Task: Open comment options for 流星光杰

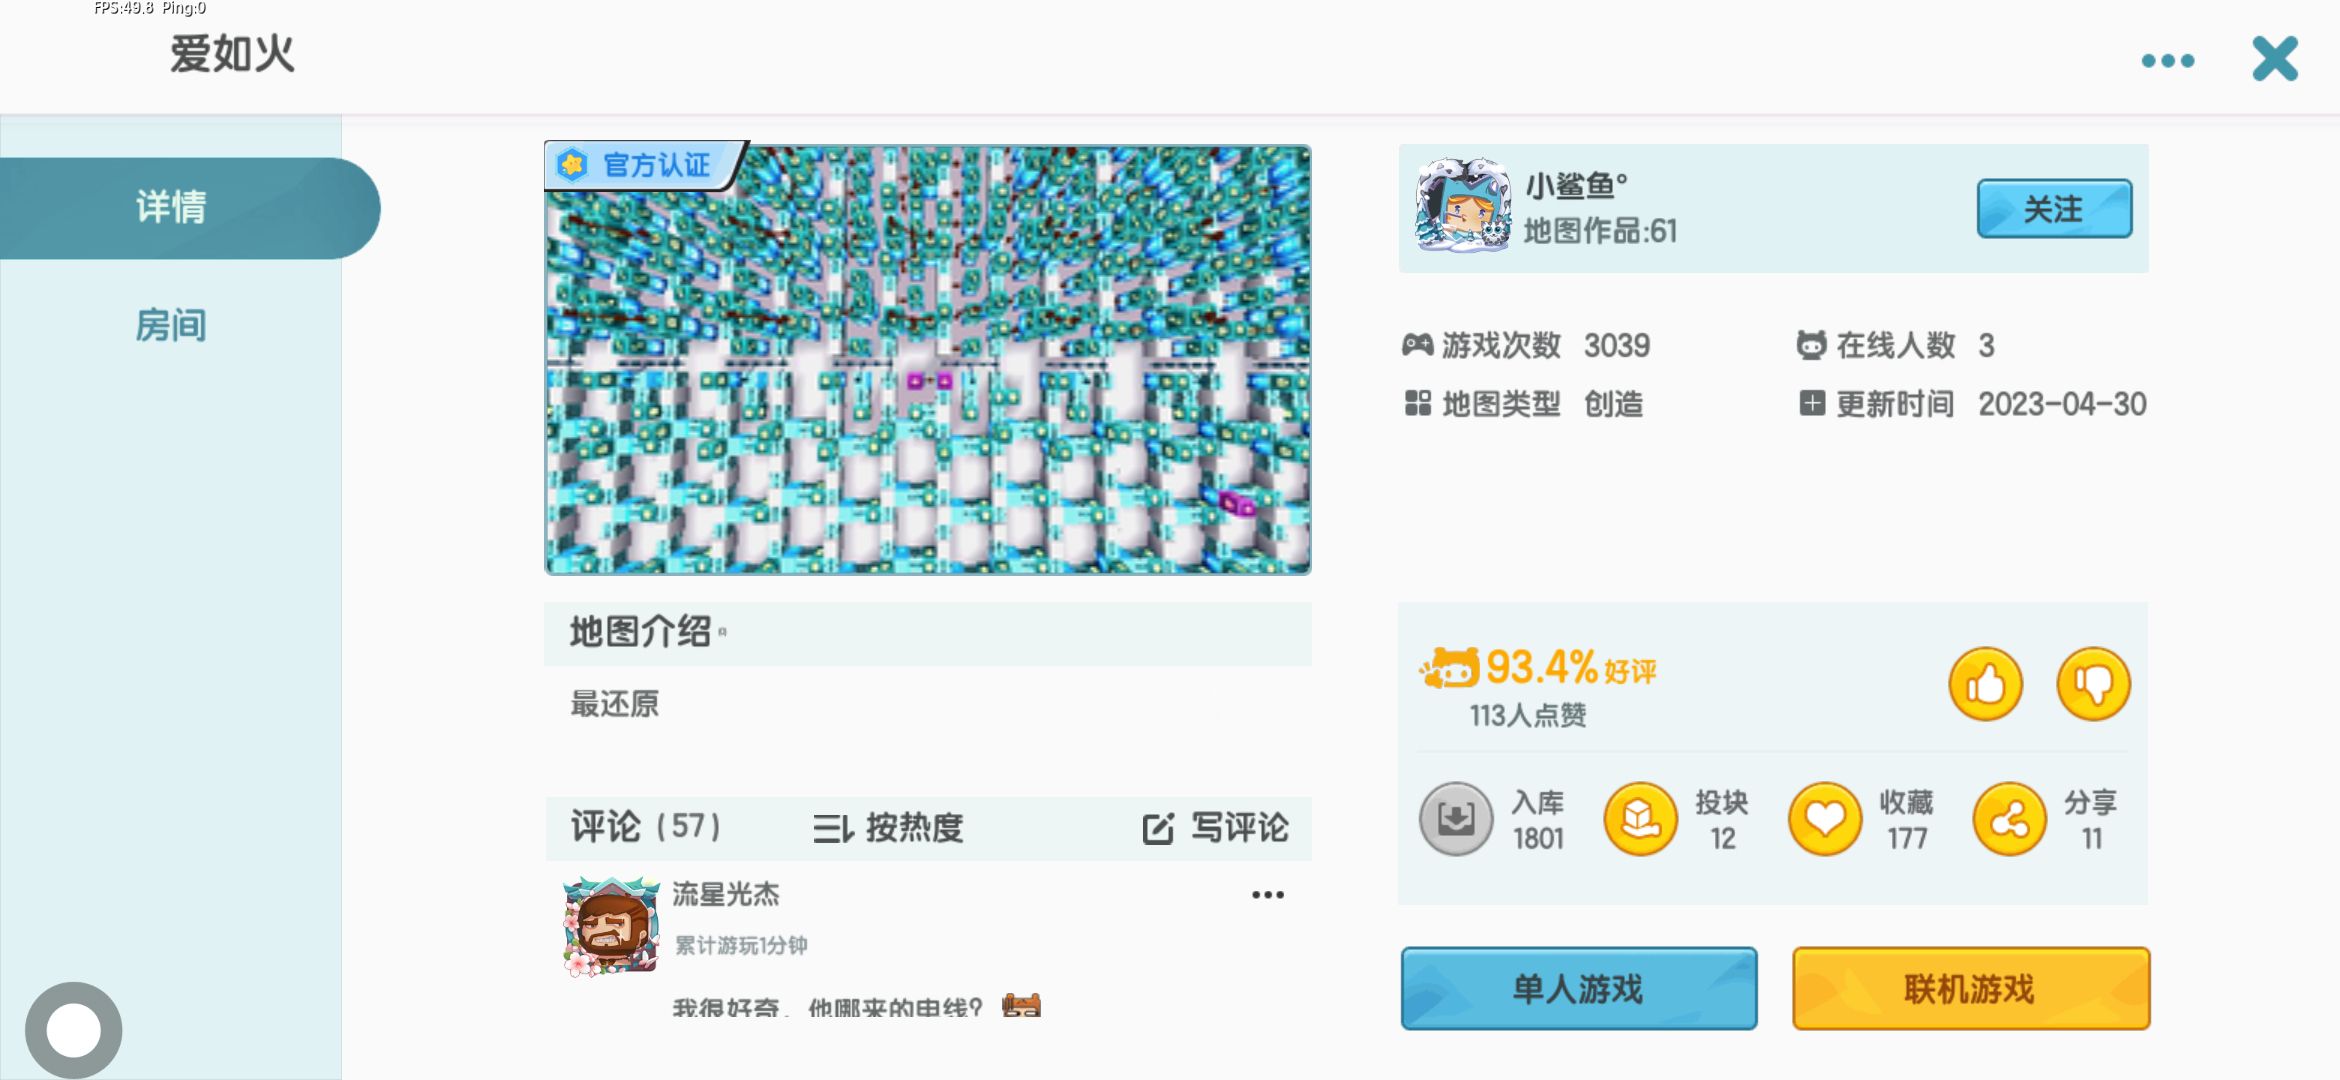Action: [x=1268, y=895]
